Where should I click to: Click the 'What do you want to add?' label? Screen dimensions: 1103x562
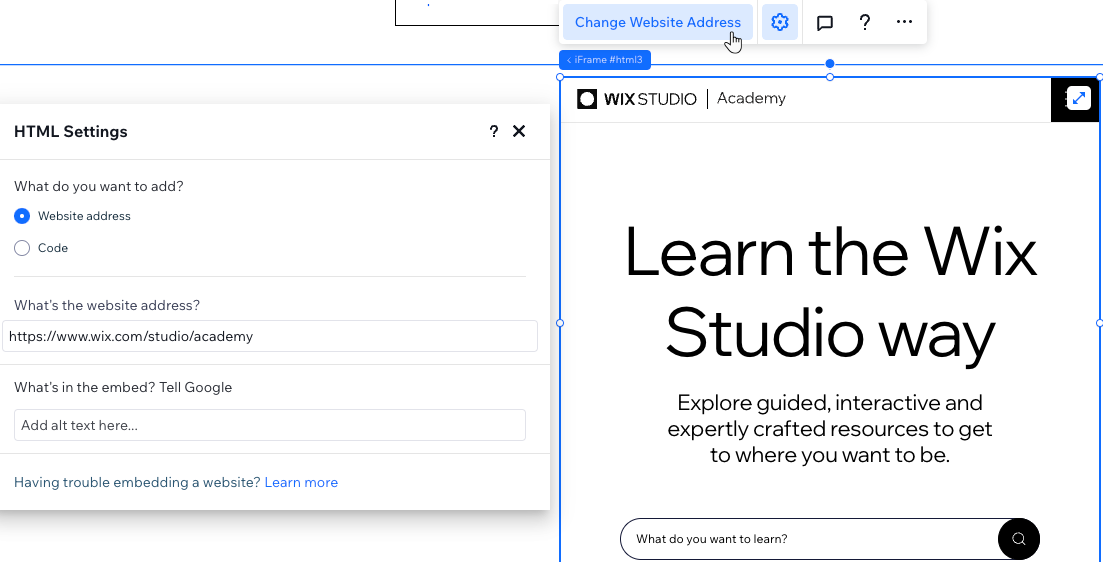click(x=98, y=187)
